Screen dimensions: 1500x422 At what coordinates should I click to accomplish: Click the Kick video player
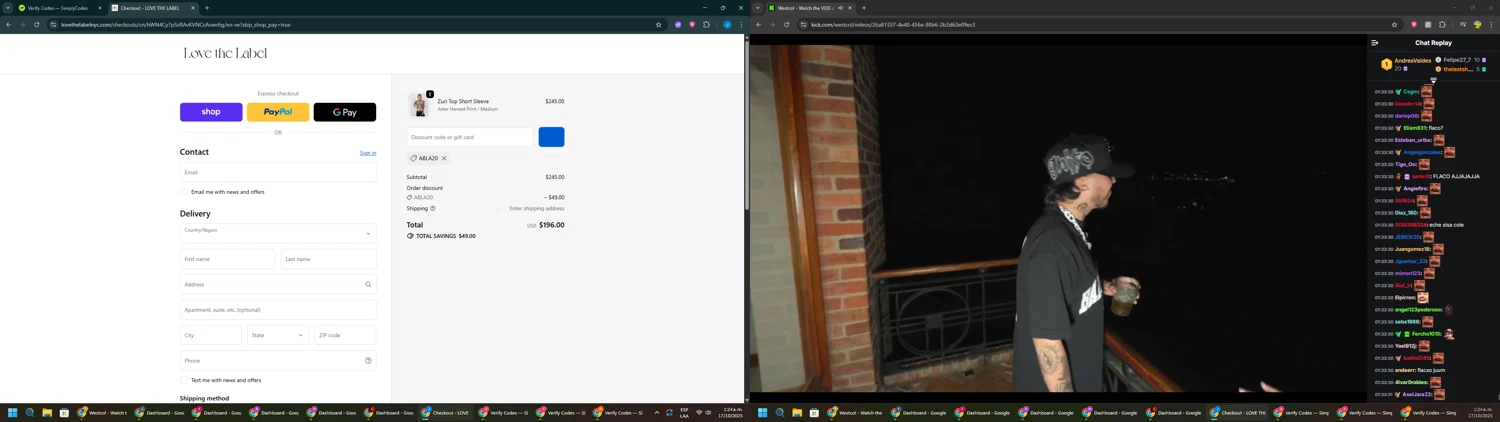[1058, 218]
